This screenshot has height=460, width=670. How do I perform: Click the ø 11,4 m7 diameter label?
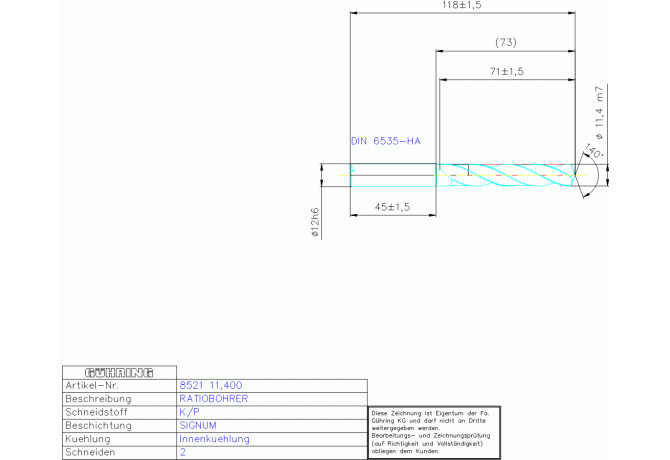599,114
